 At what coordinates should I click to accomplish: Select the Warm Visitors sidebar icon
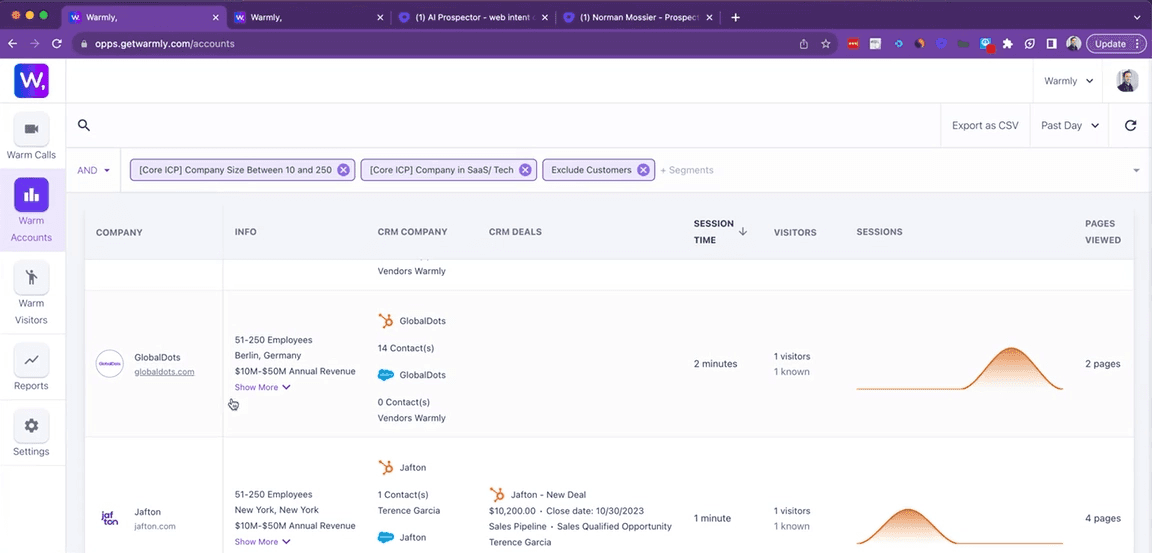tap(32, 278)
